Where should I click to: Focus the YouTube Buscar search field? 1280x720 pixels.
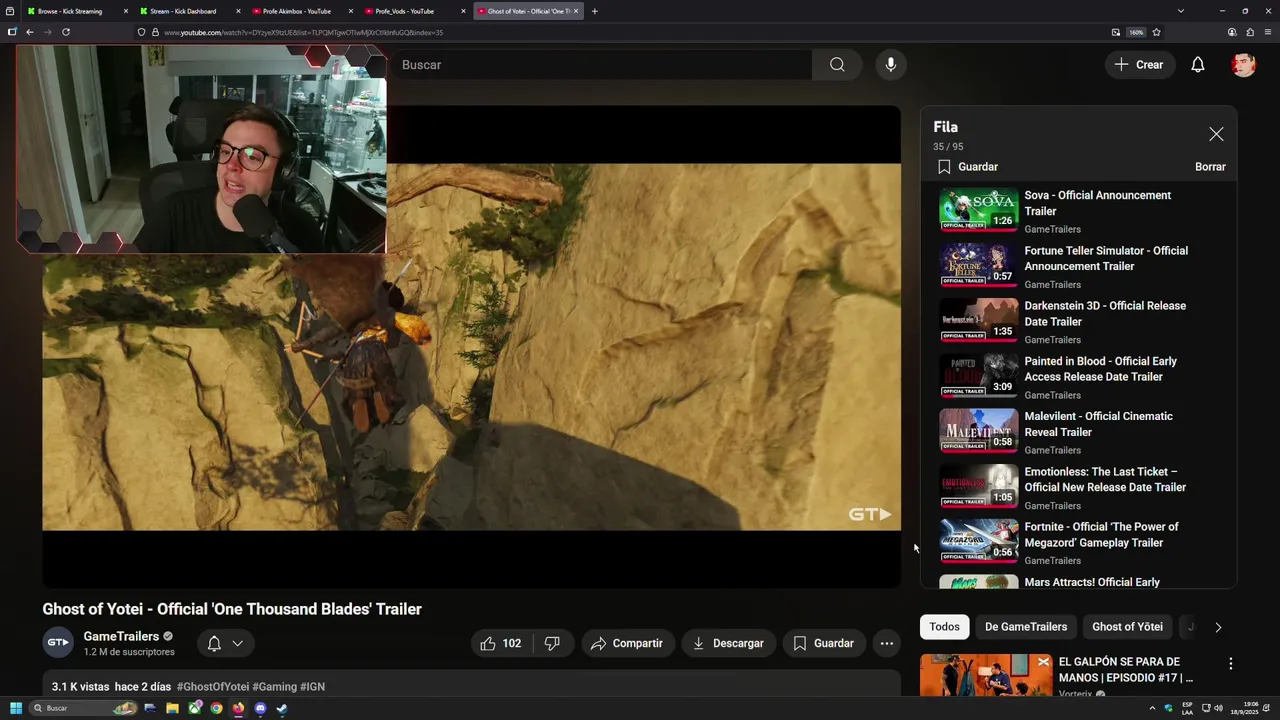coord(601,65)
